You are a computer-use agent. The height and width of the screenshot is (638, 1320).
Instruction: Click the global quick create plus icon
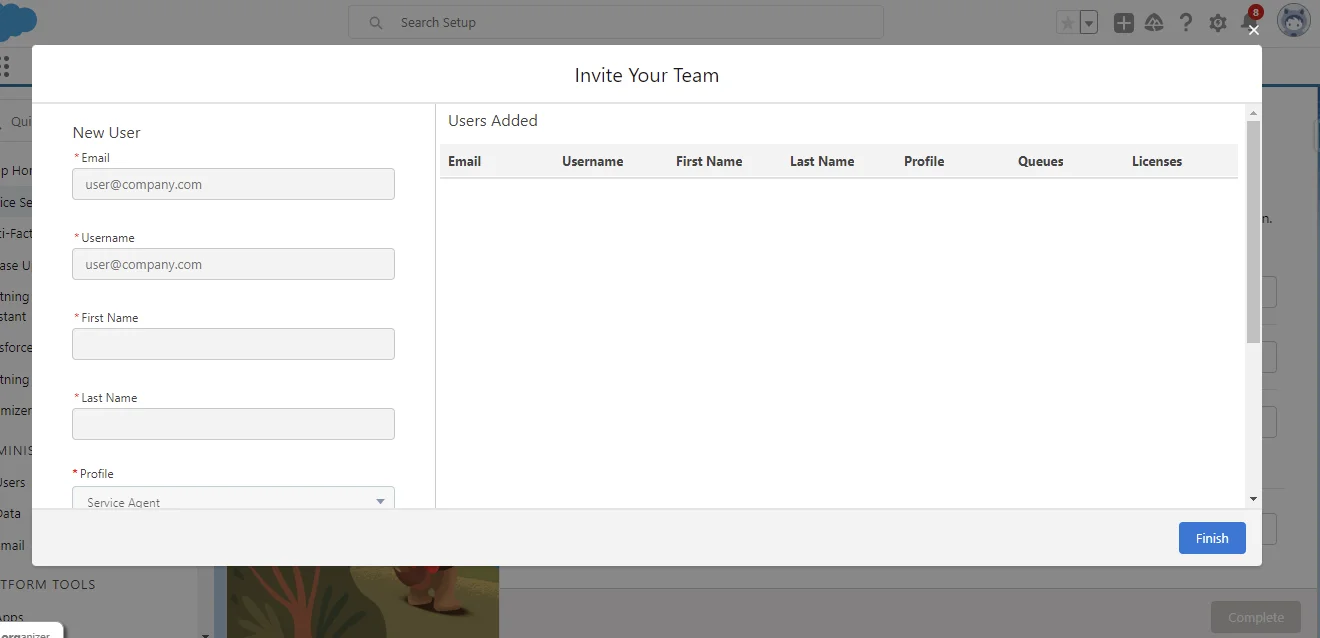(1122, 21)
